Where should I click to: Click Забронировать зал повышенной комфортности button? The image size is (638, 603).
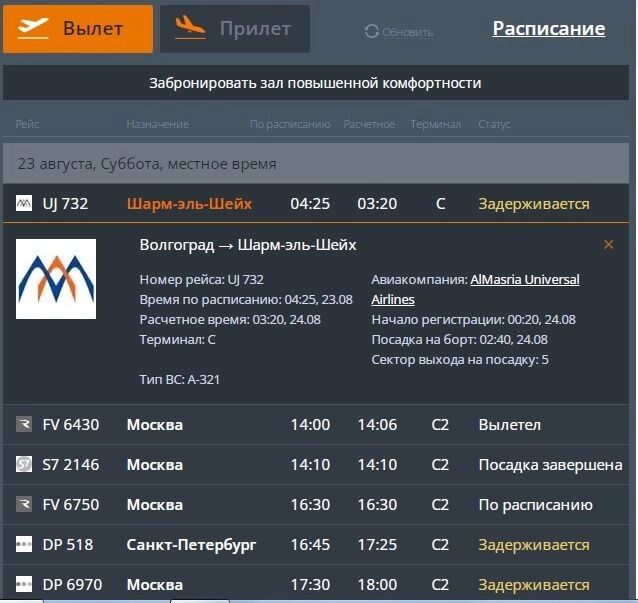315,83
